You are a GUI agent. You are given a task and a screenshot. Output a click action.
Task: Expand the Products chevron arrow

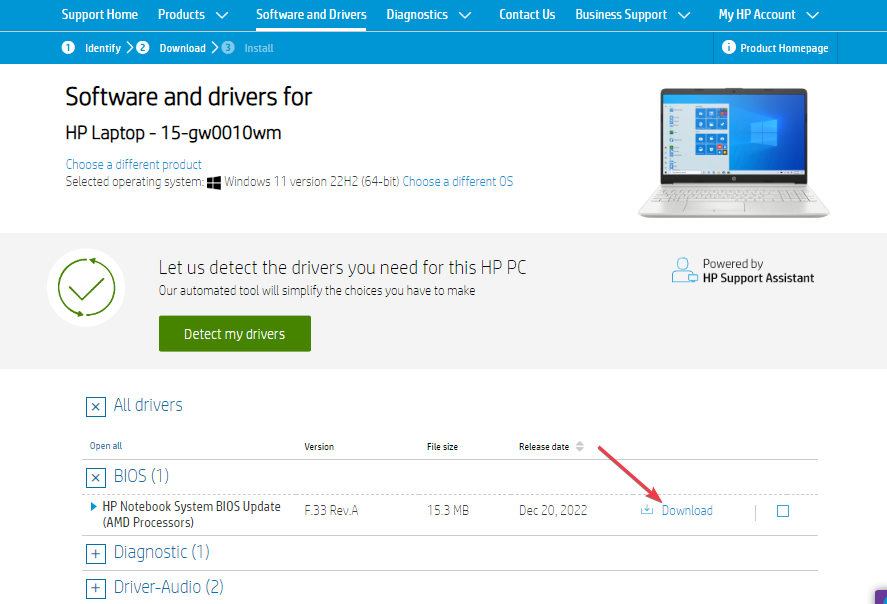pyautogui.click(x=222, y=15)
